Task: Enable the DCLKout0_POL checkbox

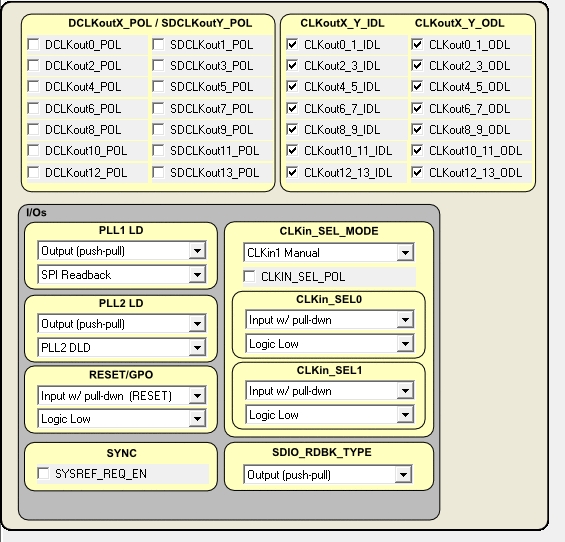Action: click(x=34, y=45)
